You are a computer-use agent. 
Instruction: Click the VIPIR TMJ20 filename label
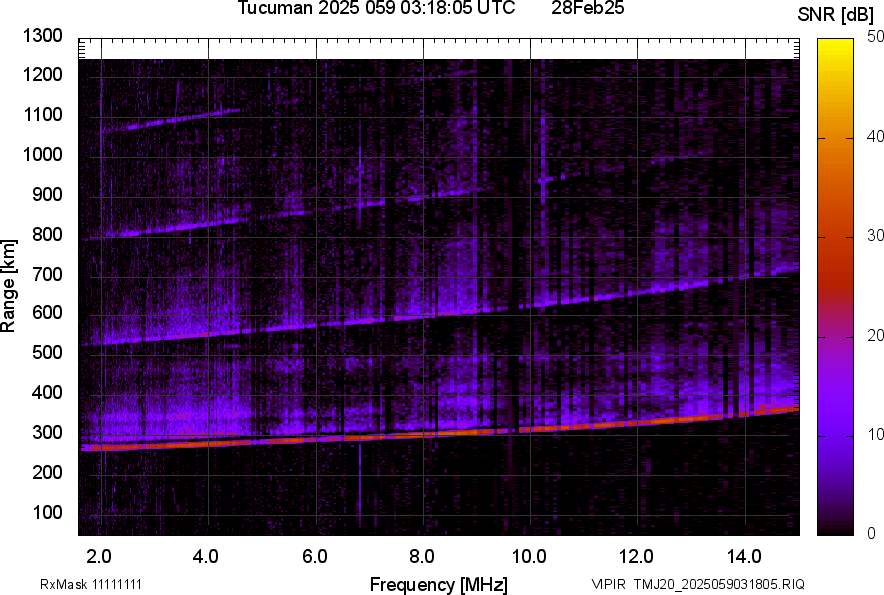pos(697,584)
